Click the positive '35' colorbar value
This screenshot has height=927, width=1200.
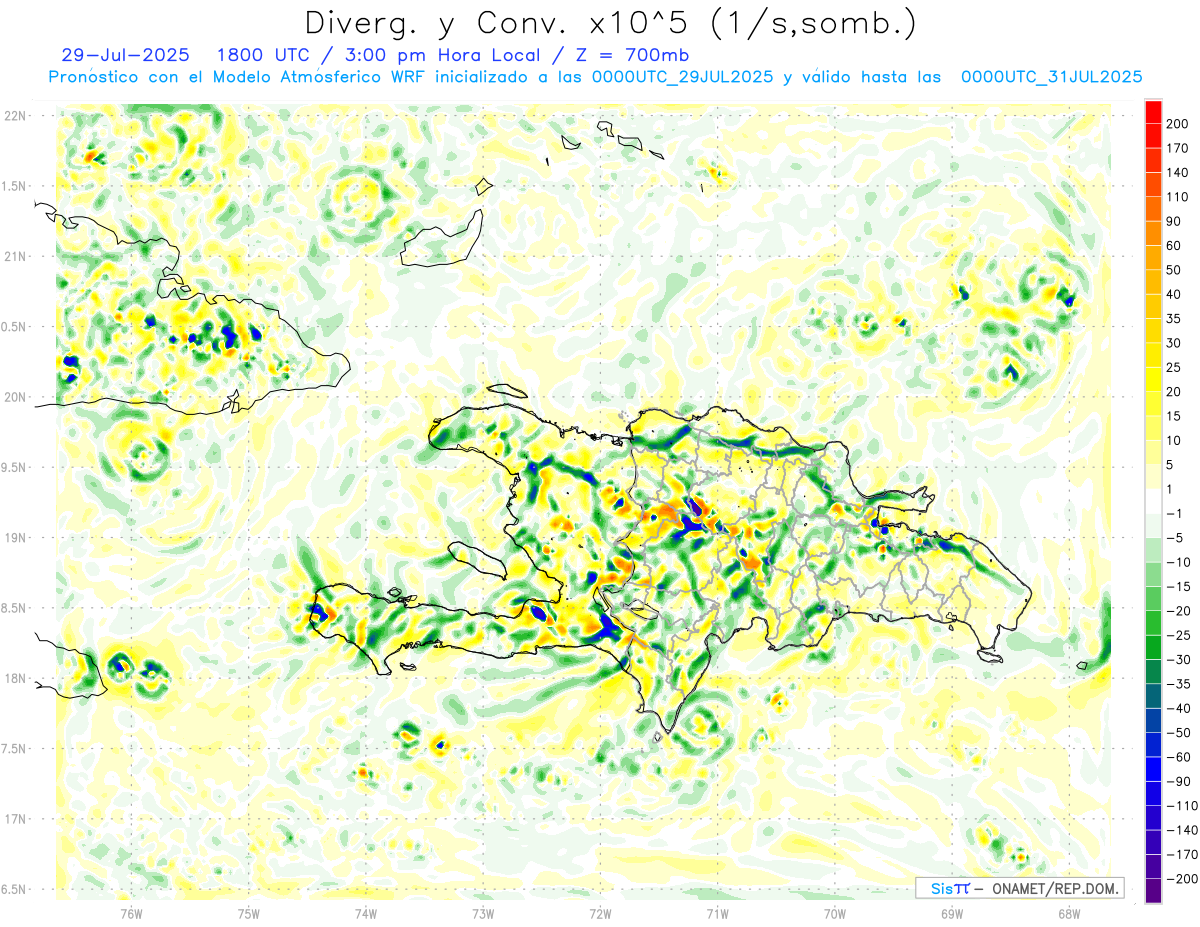click(x=1174, y=318)
